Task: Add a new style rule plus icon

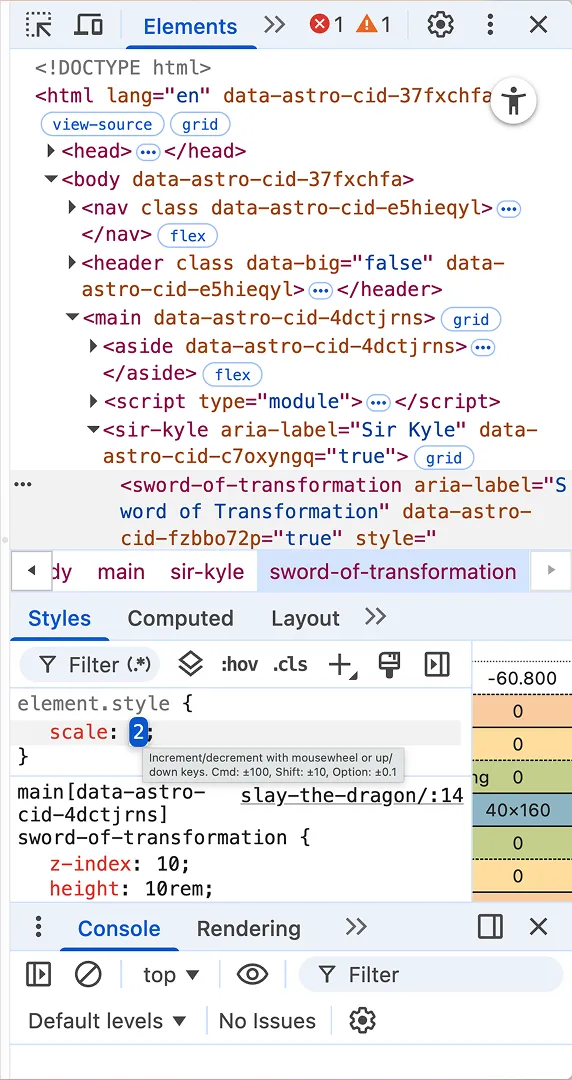Action: point(341,665)
